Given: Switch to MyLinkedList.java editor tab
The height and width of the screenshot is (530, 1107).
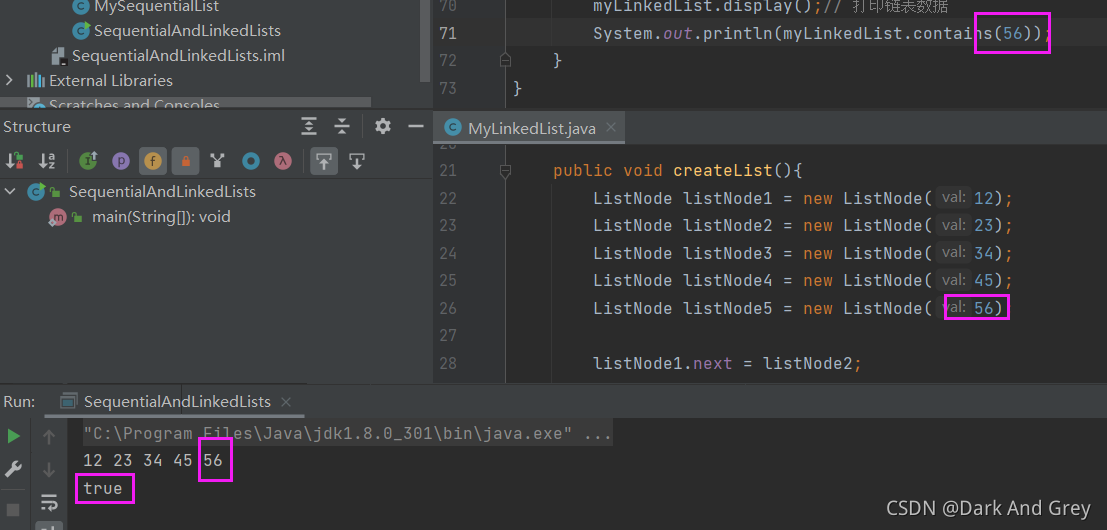Looking at the screenshot, I should [x=532, y=128].
